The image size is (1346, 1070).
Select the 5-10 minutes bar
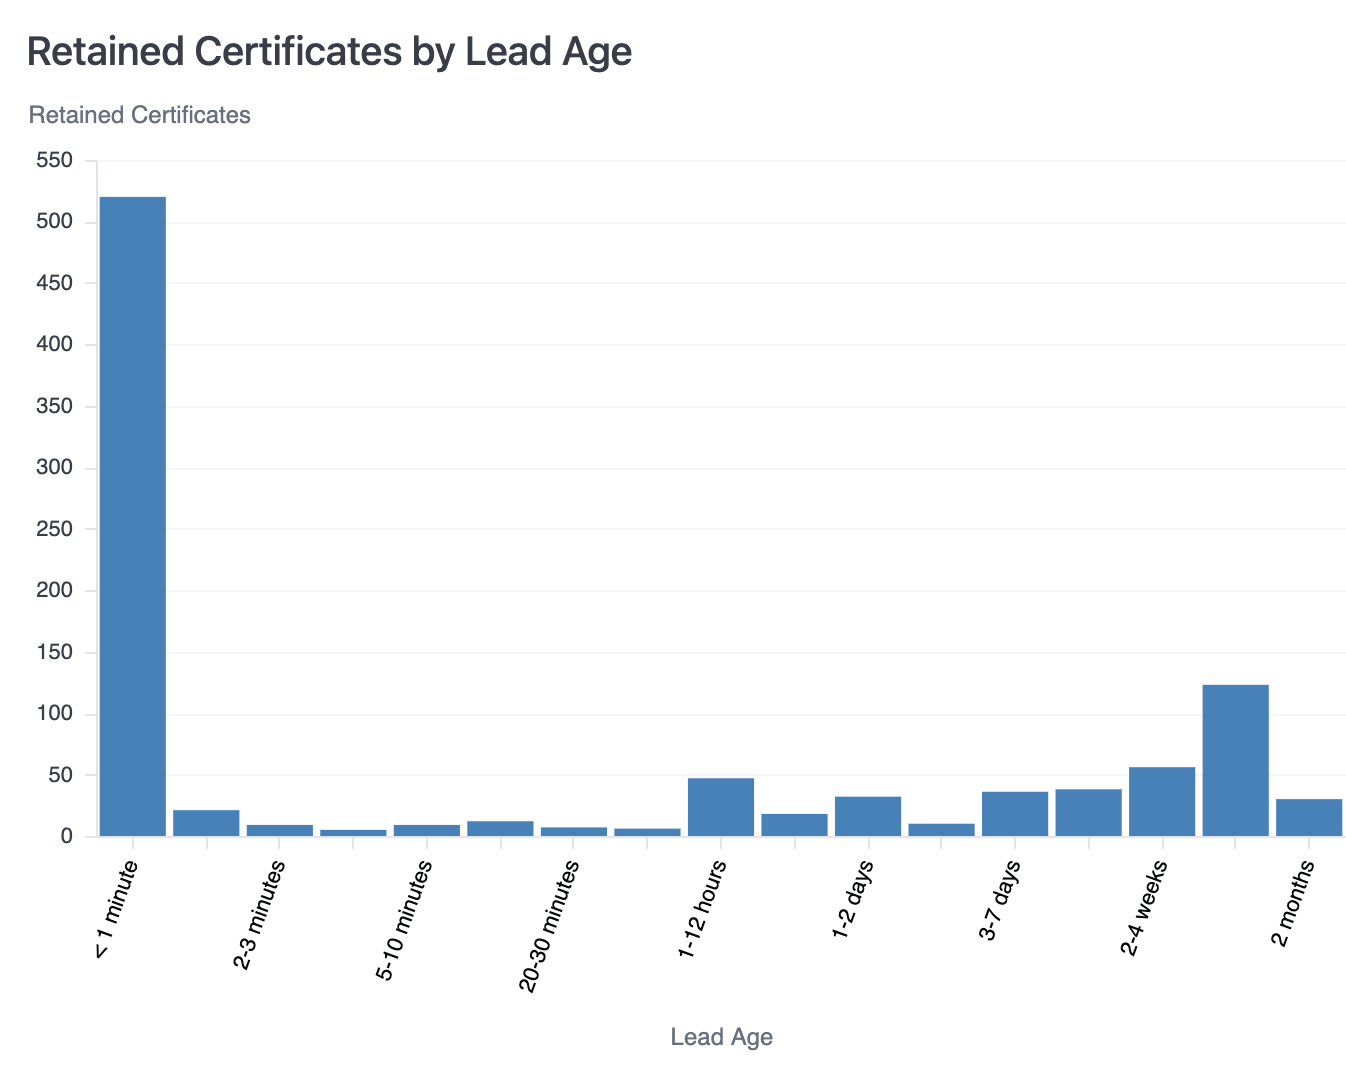pyautogui.click(x=427, y=830)
